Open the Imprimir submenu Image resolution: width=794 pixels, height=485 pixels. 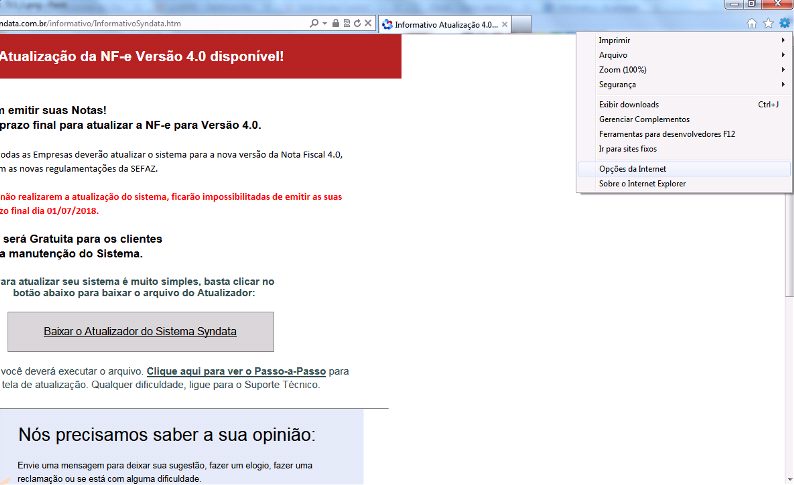(x=685, y=40)
